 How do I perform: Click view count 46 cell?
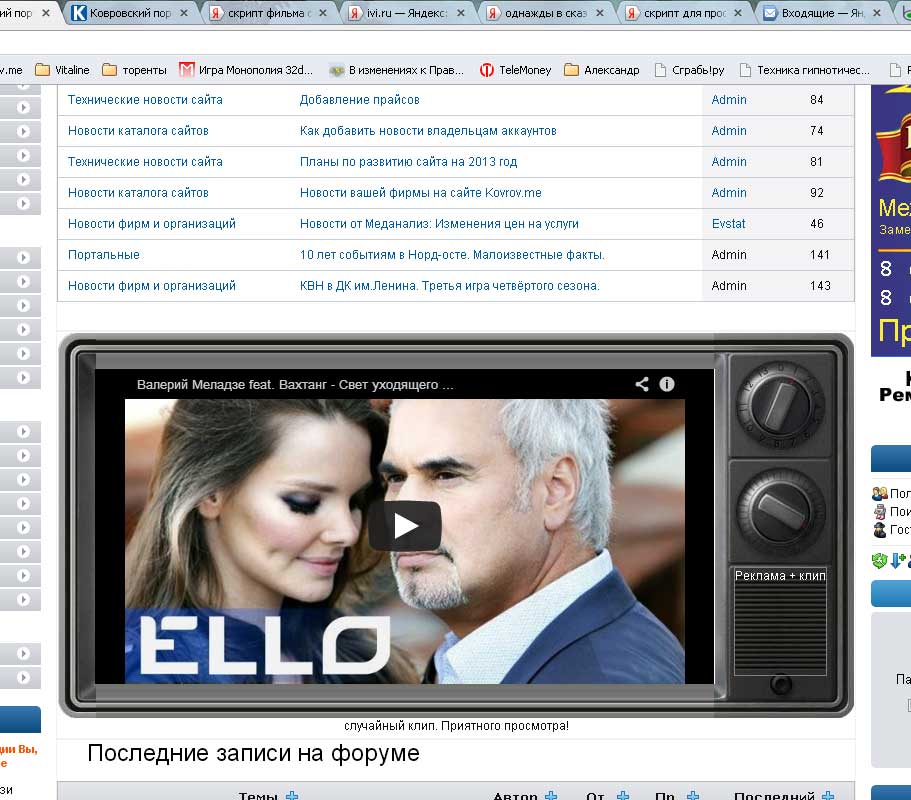[817, 224]
